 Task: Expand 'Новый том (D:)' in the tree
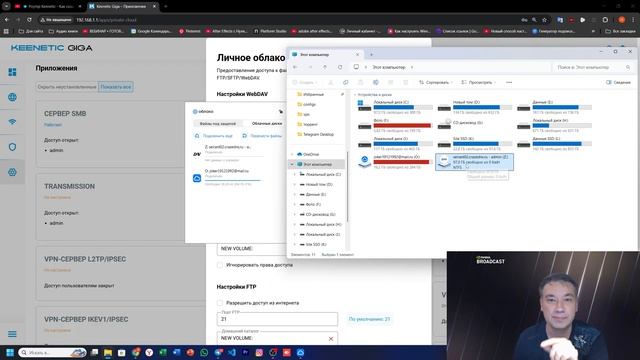295,184
